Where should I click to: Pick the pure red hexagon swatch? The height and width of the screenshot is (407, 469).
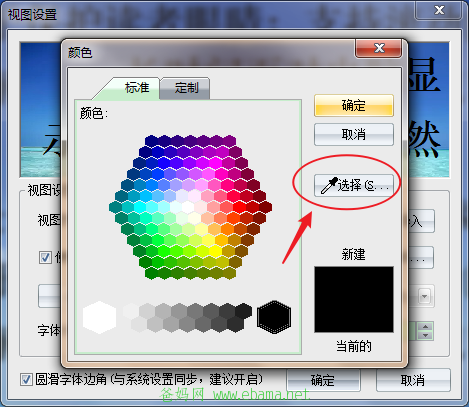(239, 207)
